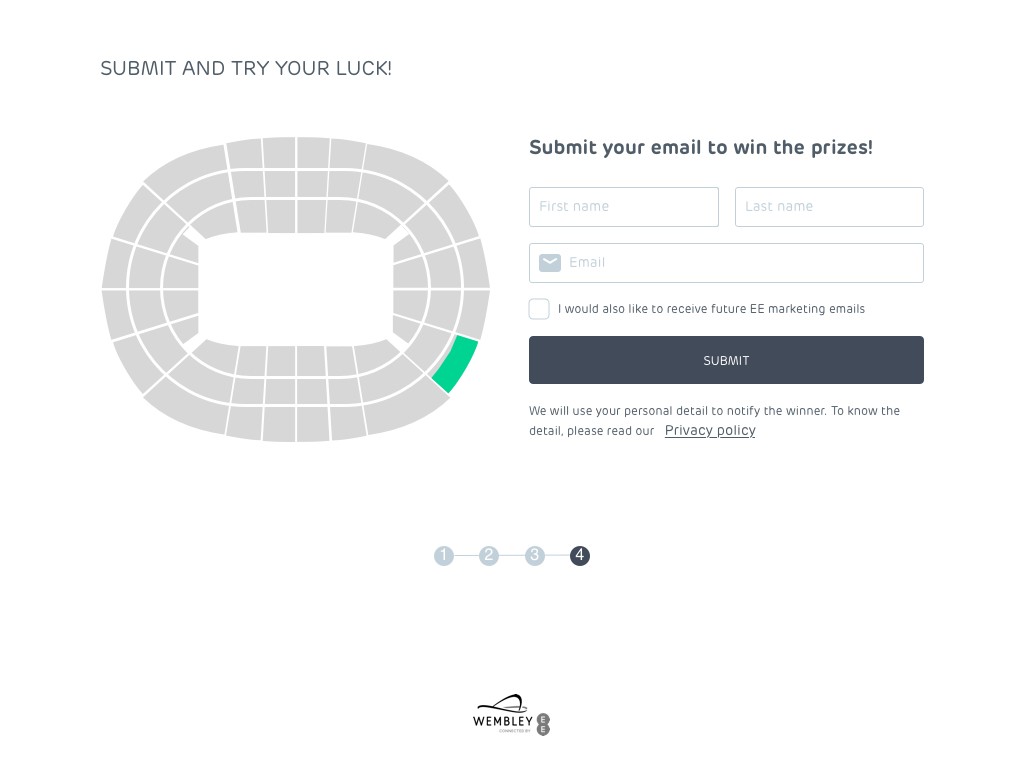Screen dimensions: 1024x768
Task: Go to step 3 indicator
Action: 535,556
